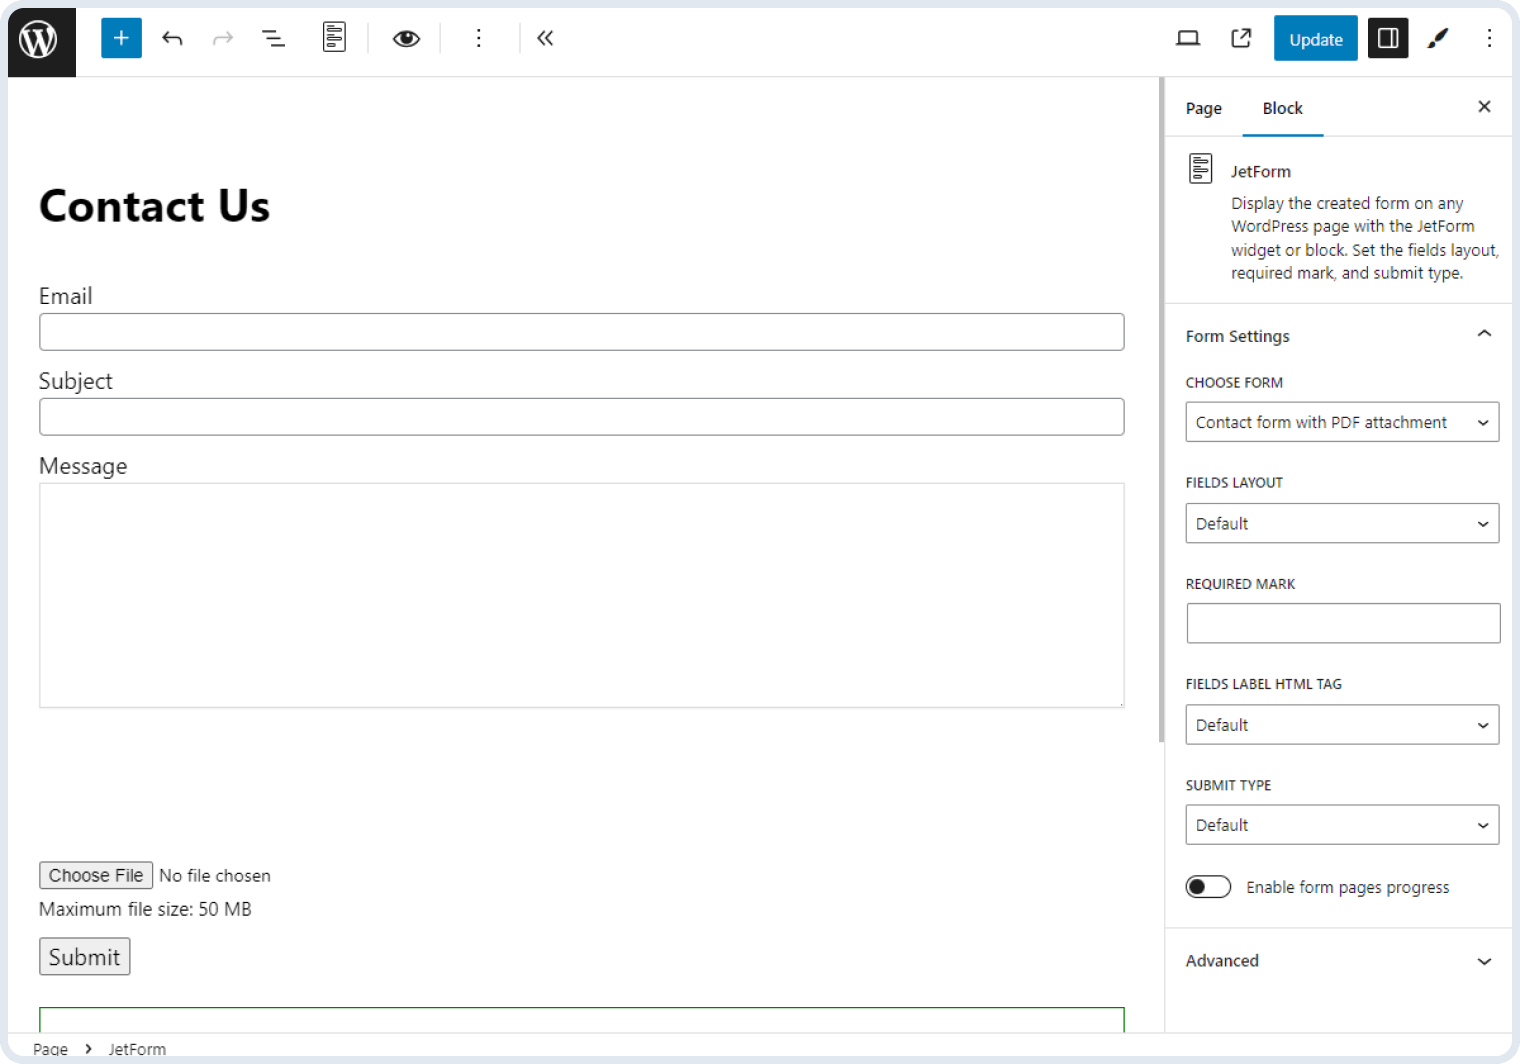
Task: Click the Required Mark input field
Action: click(1343, 623)
